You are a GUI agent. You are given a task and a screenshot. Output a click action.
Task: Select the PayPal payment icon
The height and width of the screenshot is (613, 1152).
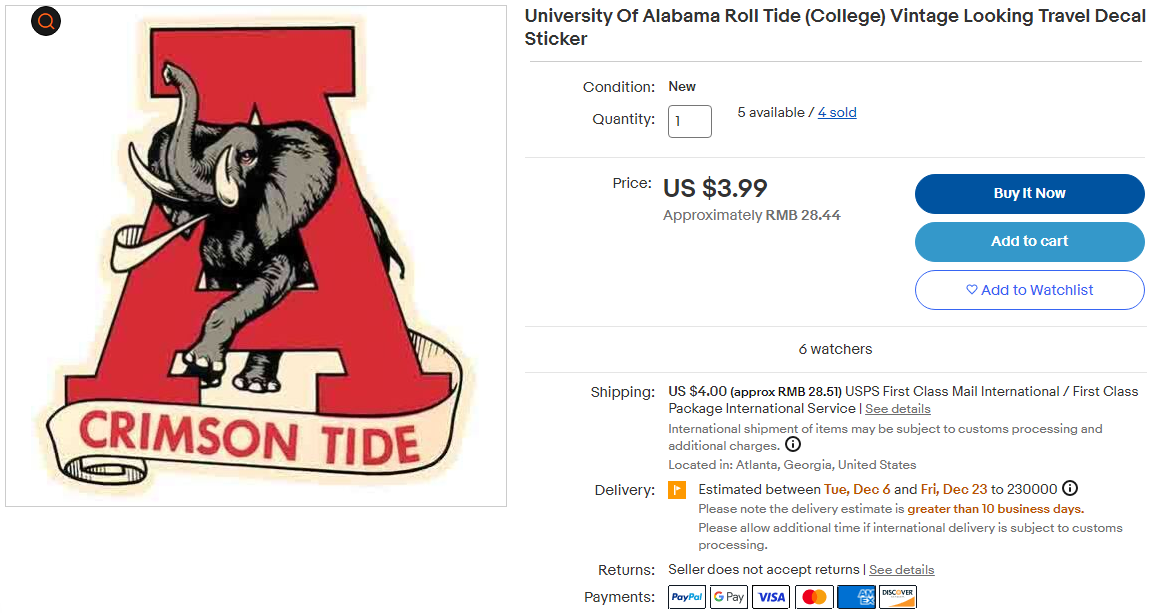click(x=687, y=597)
